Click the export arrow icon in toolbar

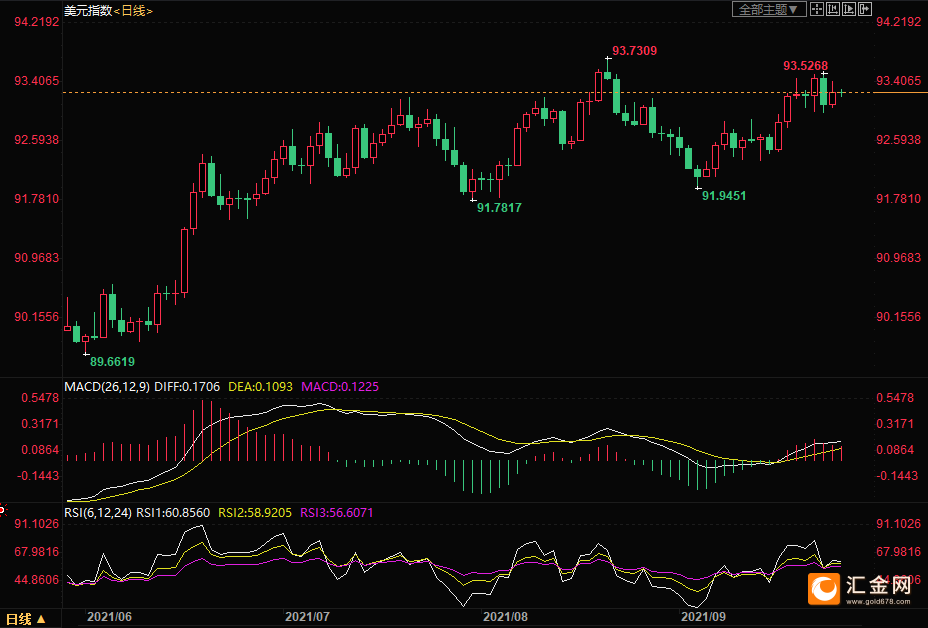click(865, 9)
